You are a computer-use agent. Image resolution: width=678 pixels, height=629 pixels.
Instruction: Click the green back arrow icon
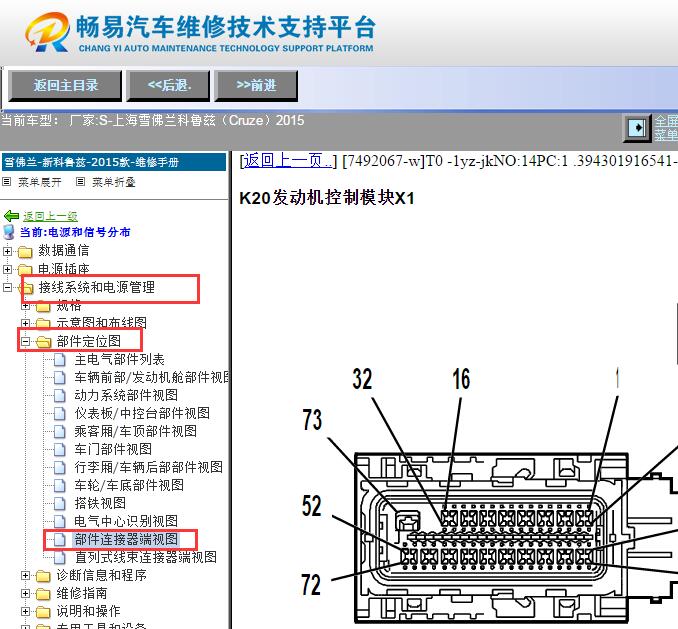[x=11, y=216]
